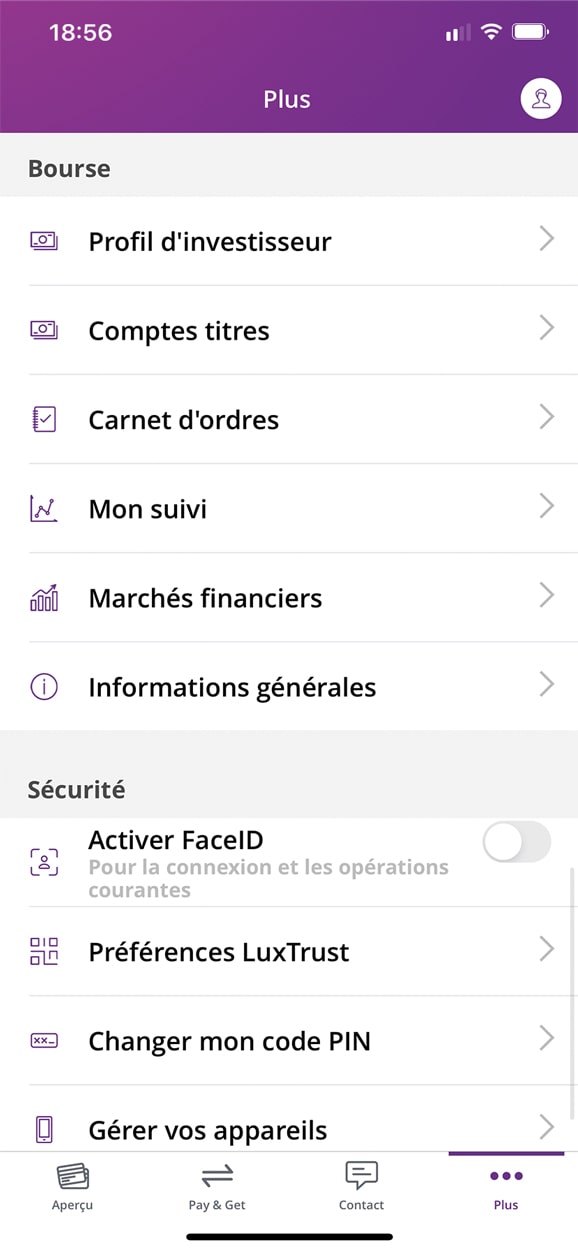Go to the Contact tab

pyautogui.click(x=361, y=1186)
